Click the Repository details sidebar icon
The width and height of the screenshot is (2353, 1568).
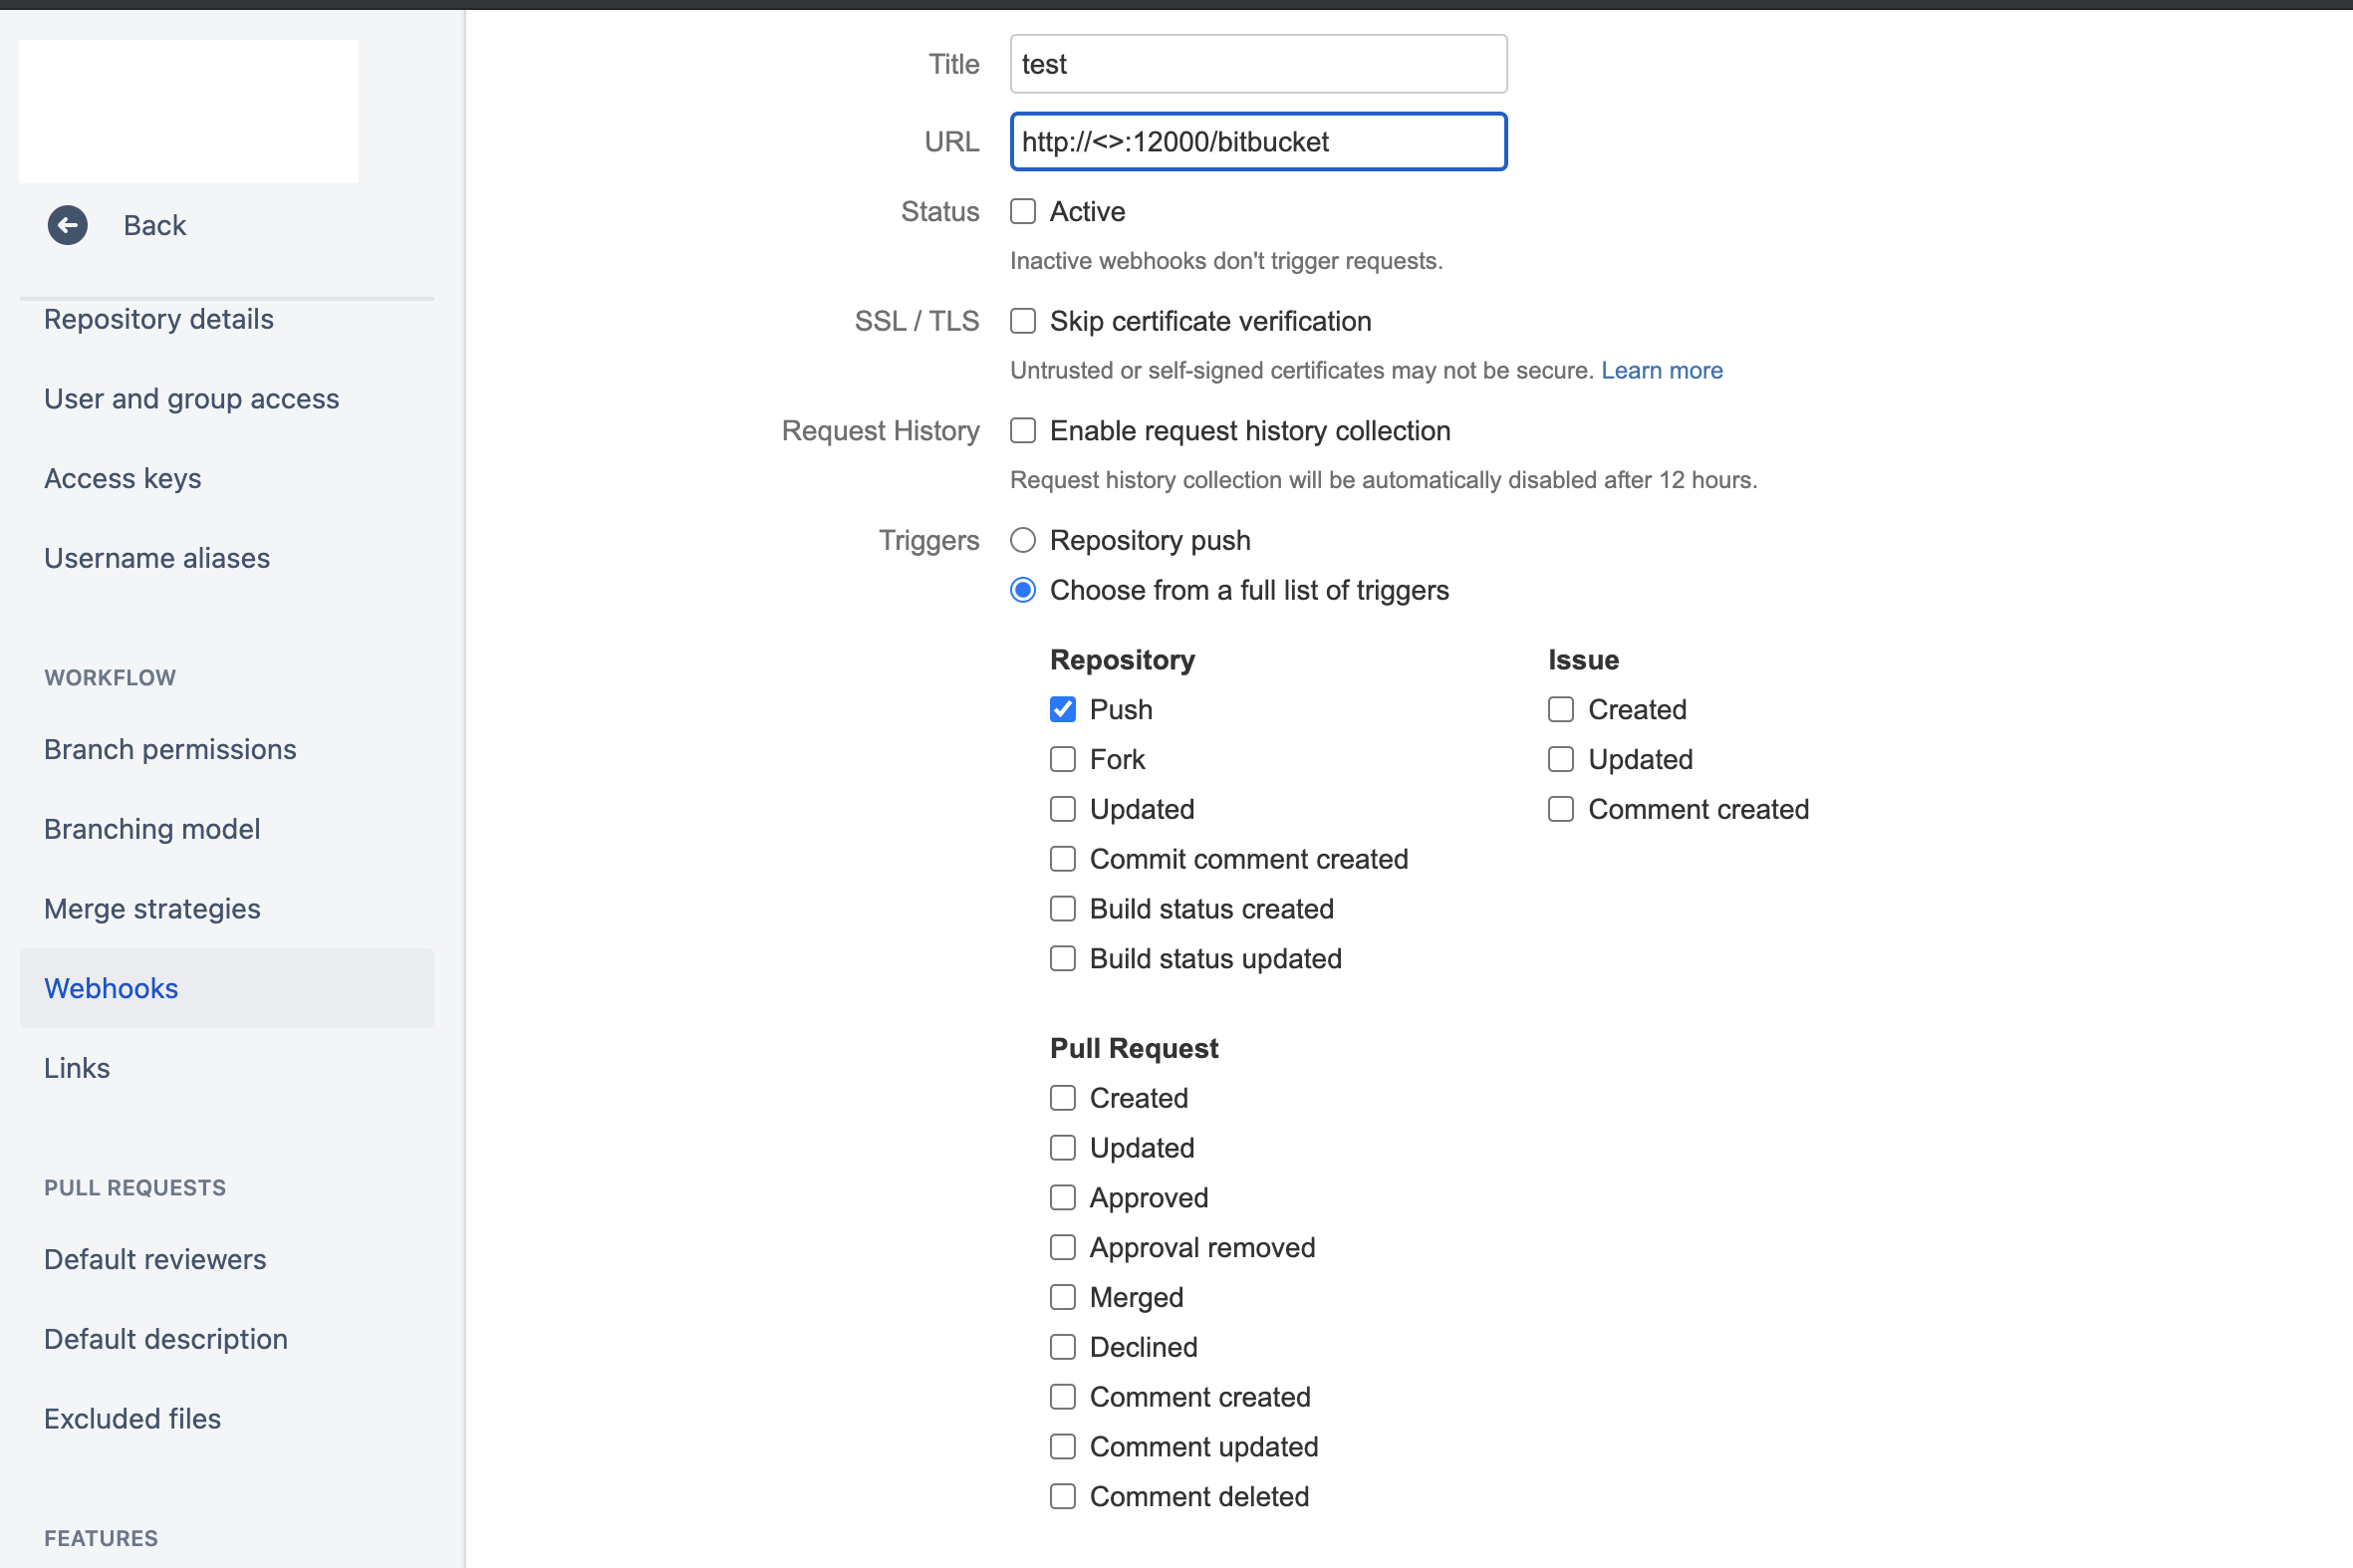pos(157,317)
